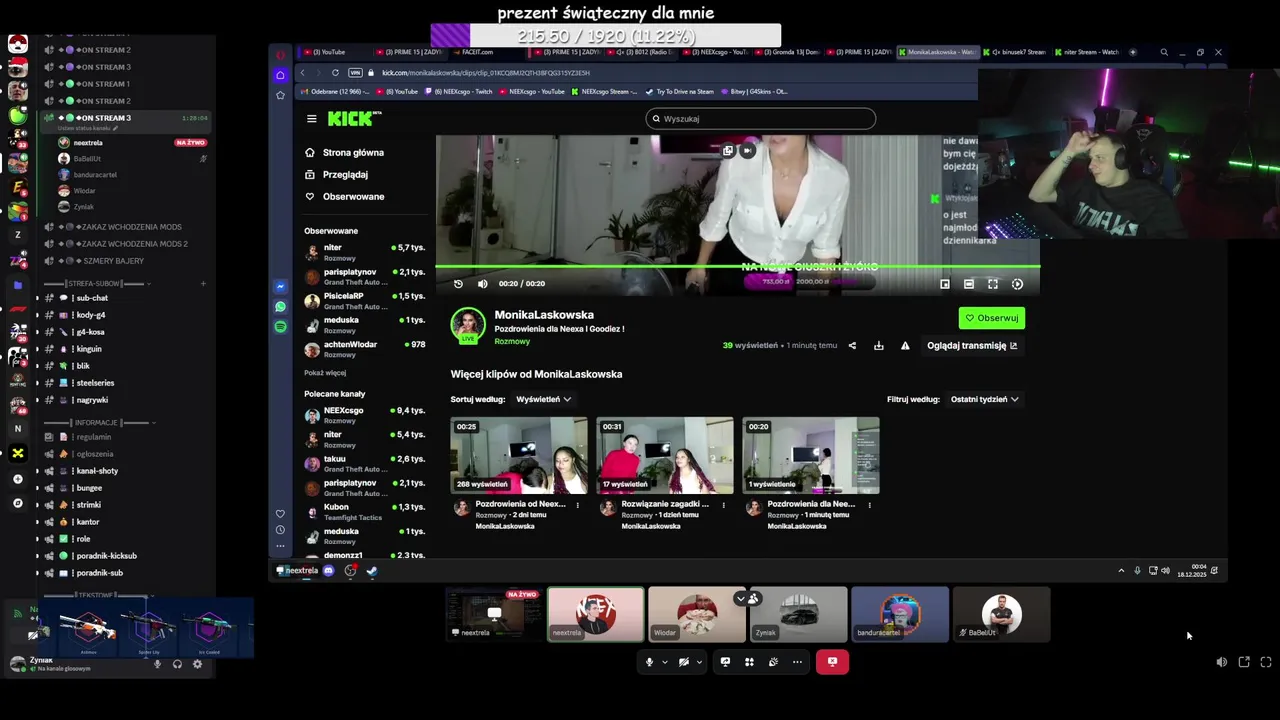
Task: Open WhatsApp in browser sidebar
Action: tap(281, 307)
